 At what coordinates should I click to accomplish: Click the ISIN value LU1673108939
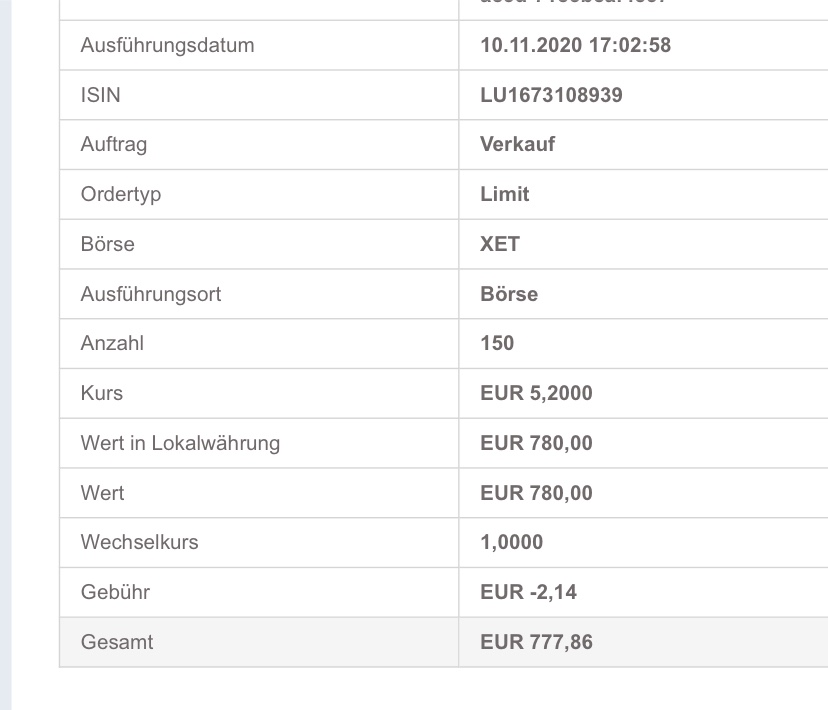[x=551, y=95]
